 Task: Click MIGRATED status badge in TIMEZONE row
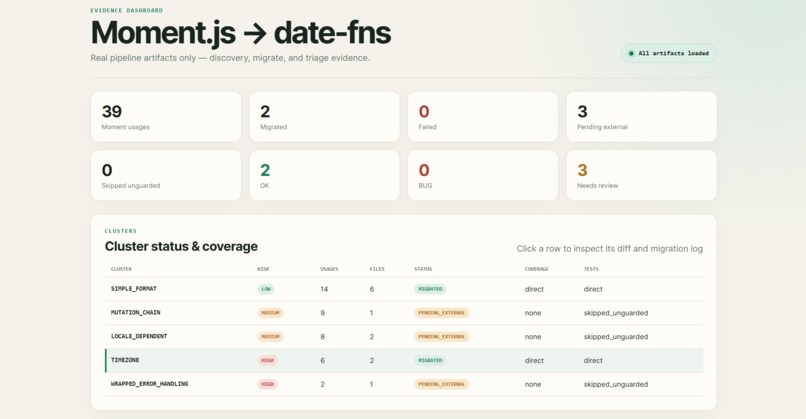click(430, 360)
